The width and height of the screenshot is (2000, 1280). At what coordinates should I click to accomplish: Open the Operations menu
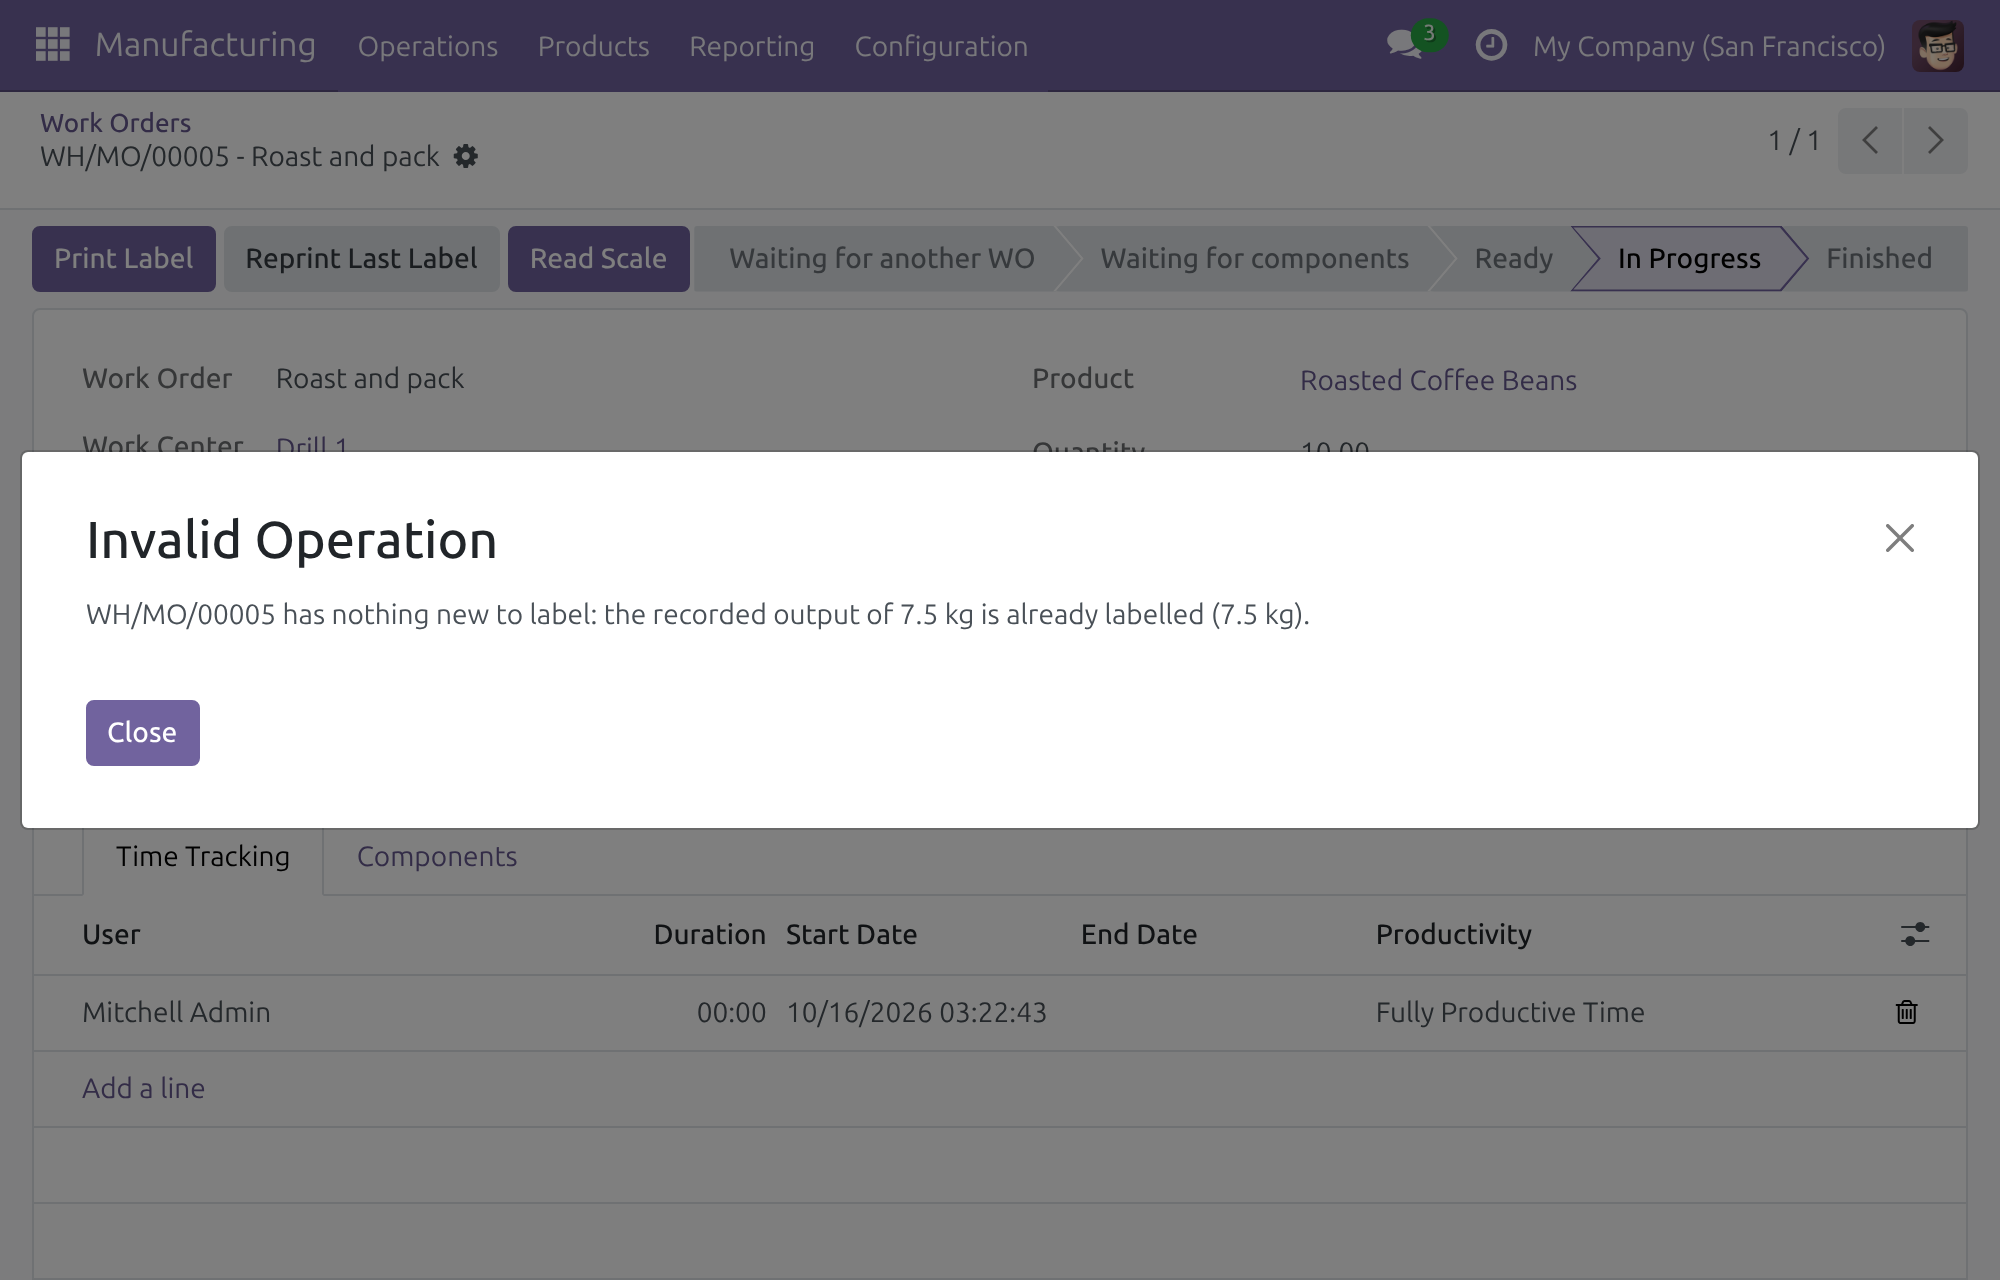[428, 46]
